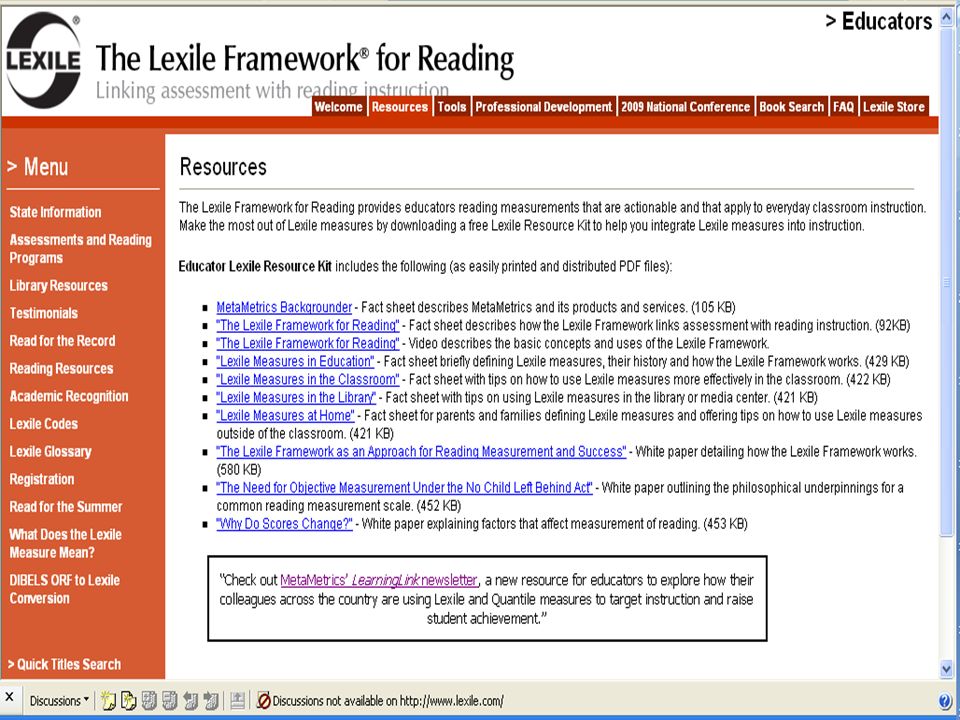Switch to the Resources tab
The height and width of the screenshot is (720, 960).
pyautogui.click(x=399, y=107)
